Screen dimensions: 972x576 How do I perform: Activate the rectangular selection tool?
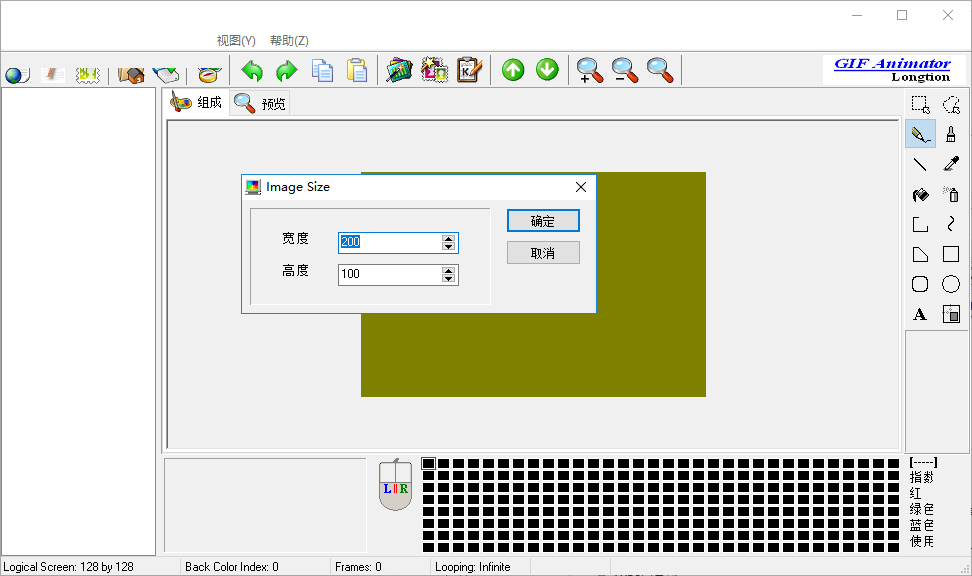[920, 104]
